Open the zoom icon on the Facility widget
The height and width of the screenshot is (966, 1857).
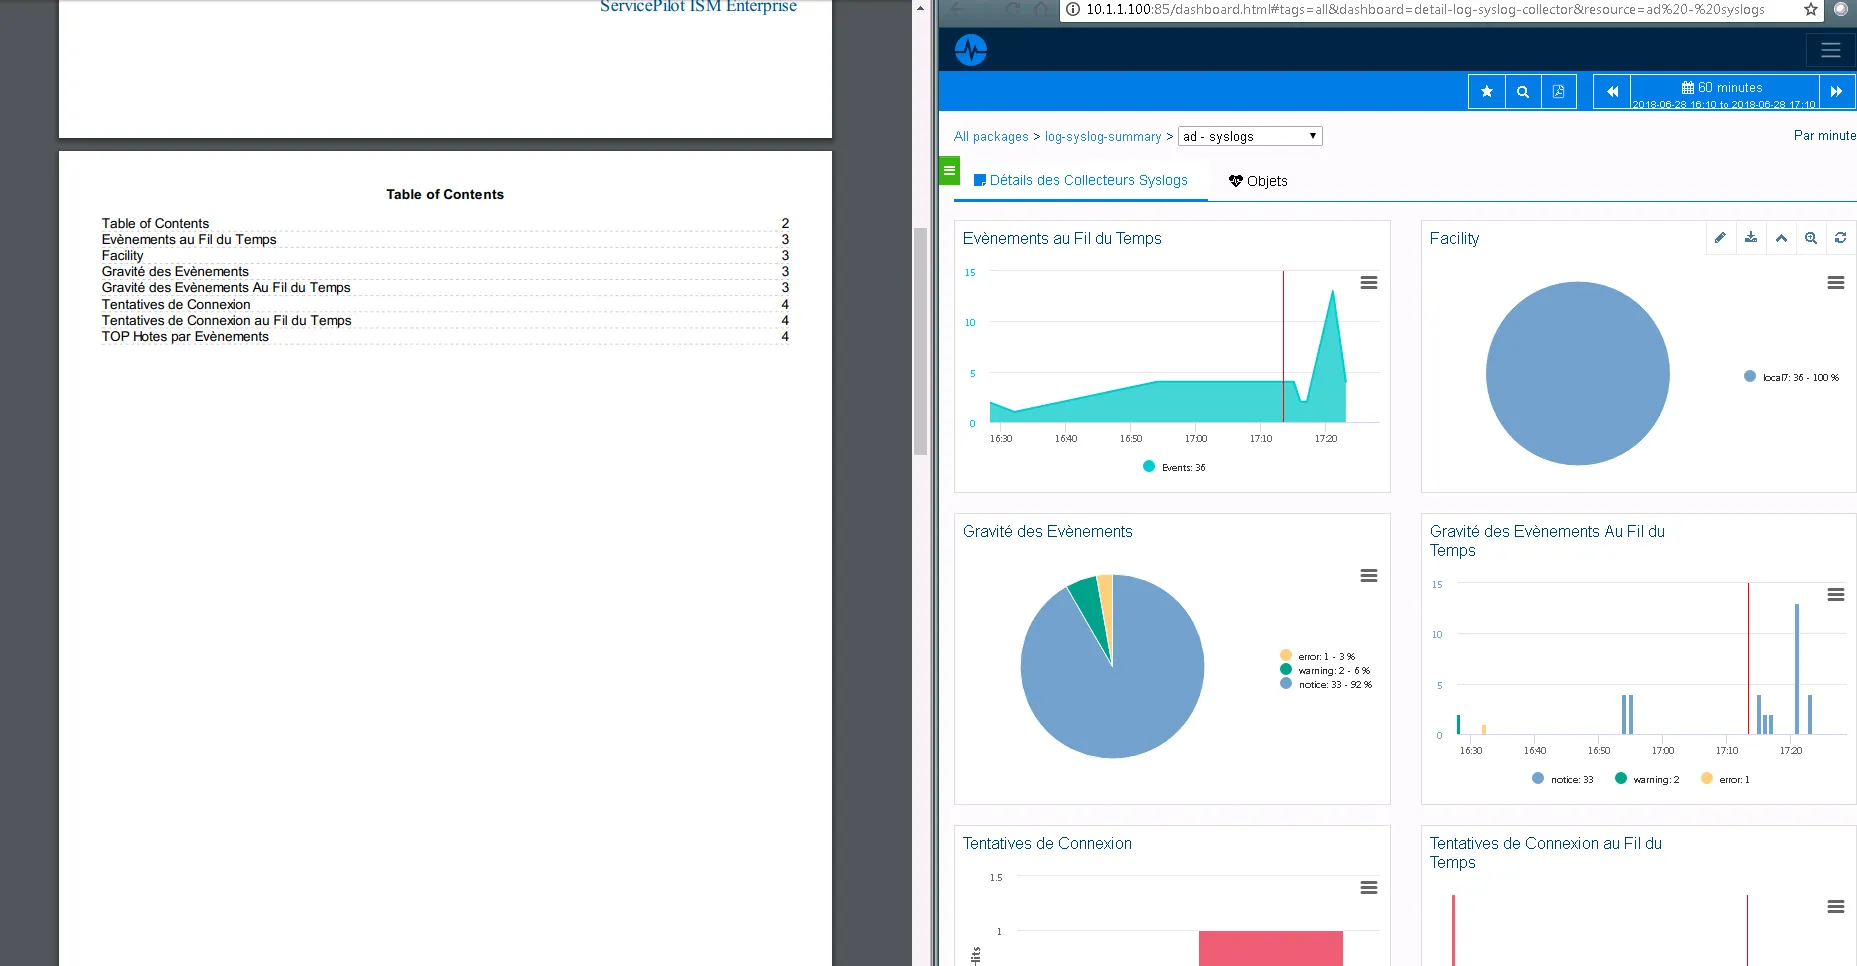1811,238
